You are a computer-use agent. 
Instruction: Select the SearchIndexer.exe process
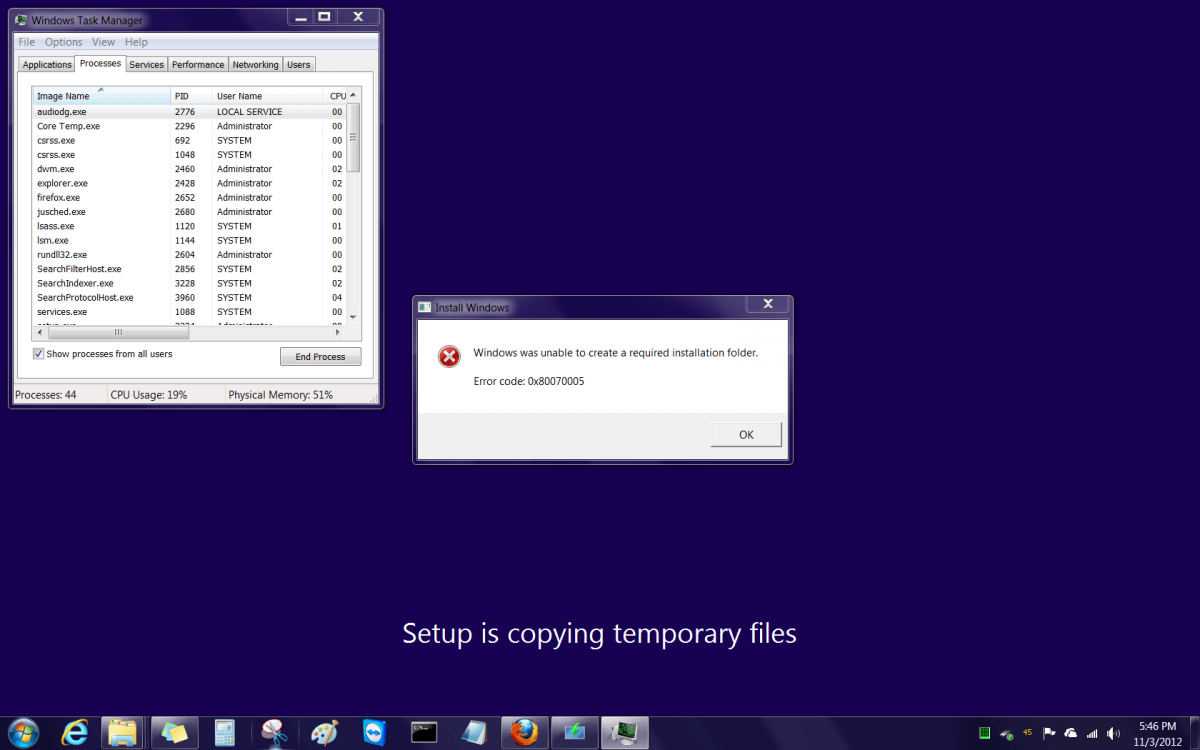(190, 283)
